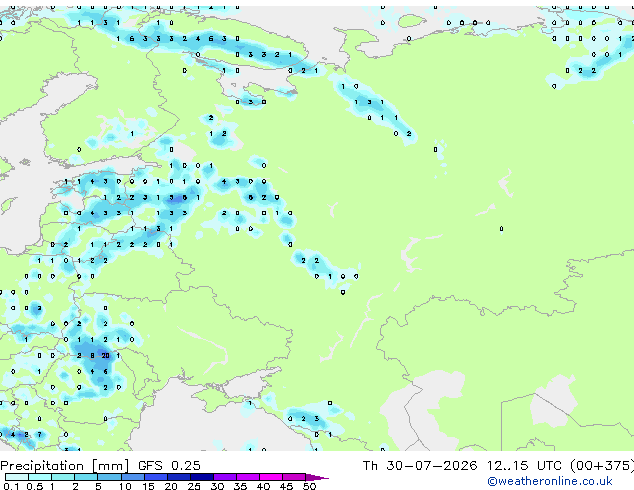The height and width of the screenshot is (490, 634).
Task: Click the "15" legend scale label
Action: (148, 486)
